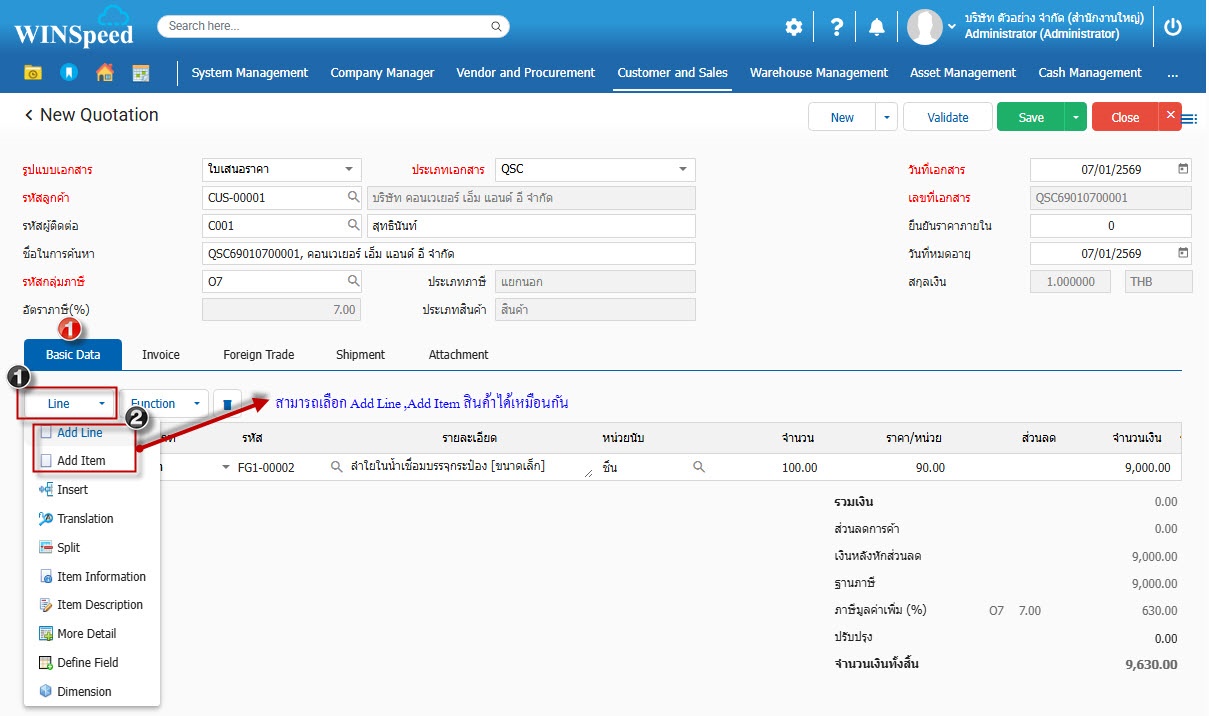Choose Add Item in Line menu
The height and width of the screenshot is (716, 1209).
(80, 461)
